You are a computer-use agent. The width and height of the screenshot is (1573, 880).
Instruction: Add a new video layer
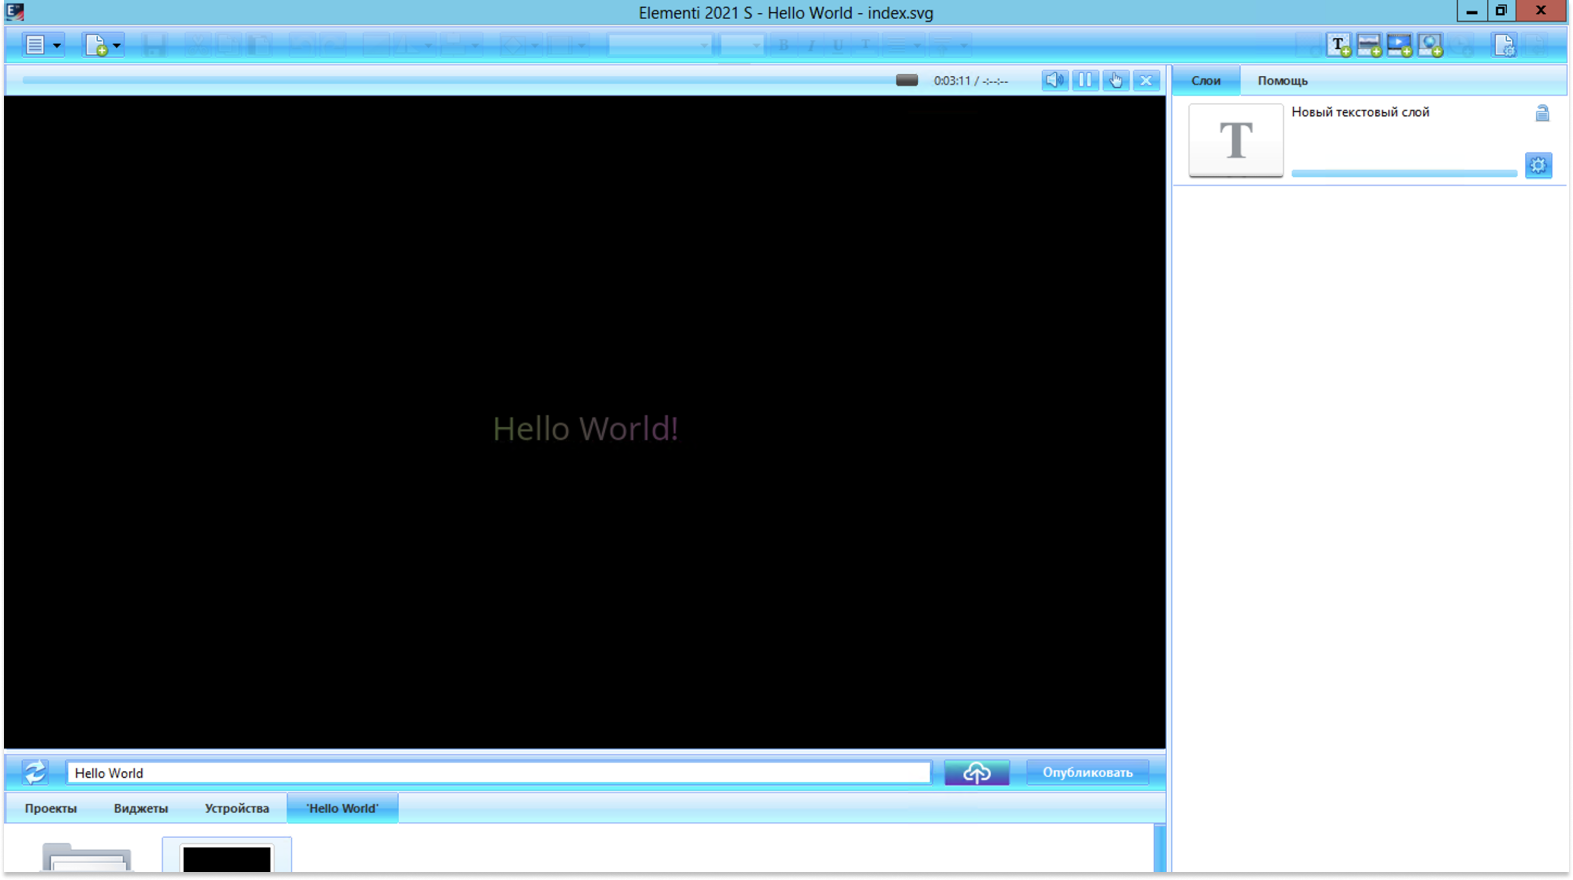(1399, 45)
